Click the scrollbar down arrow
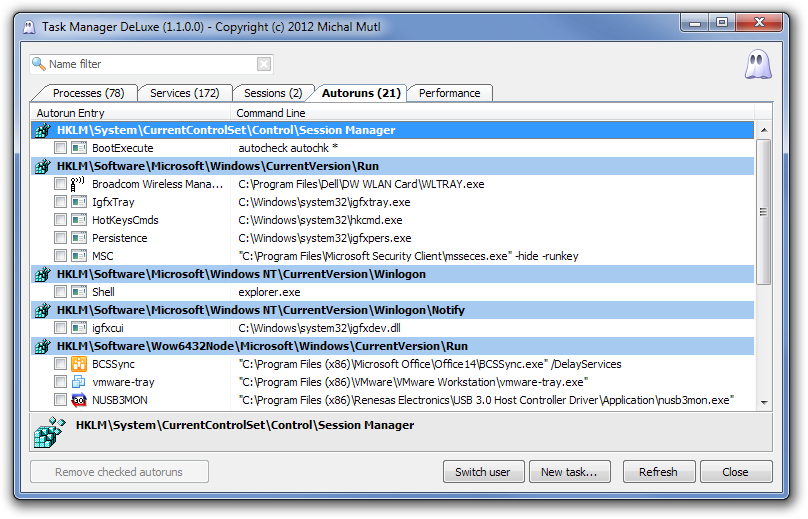The width and height of the screenshot is (808, 519). (764, 403)
